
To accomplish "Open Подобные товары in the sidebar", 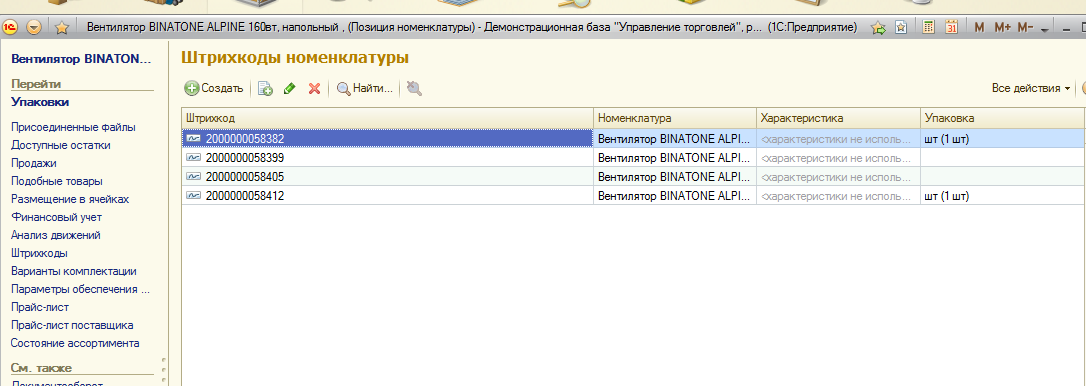I will pyautogui.click(x=57, y=182).
